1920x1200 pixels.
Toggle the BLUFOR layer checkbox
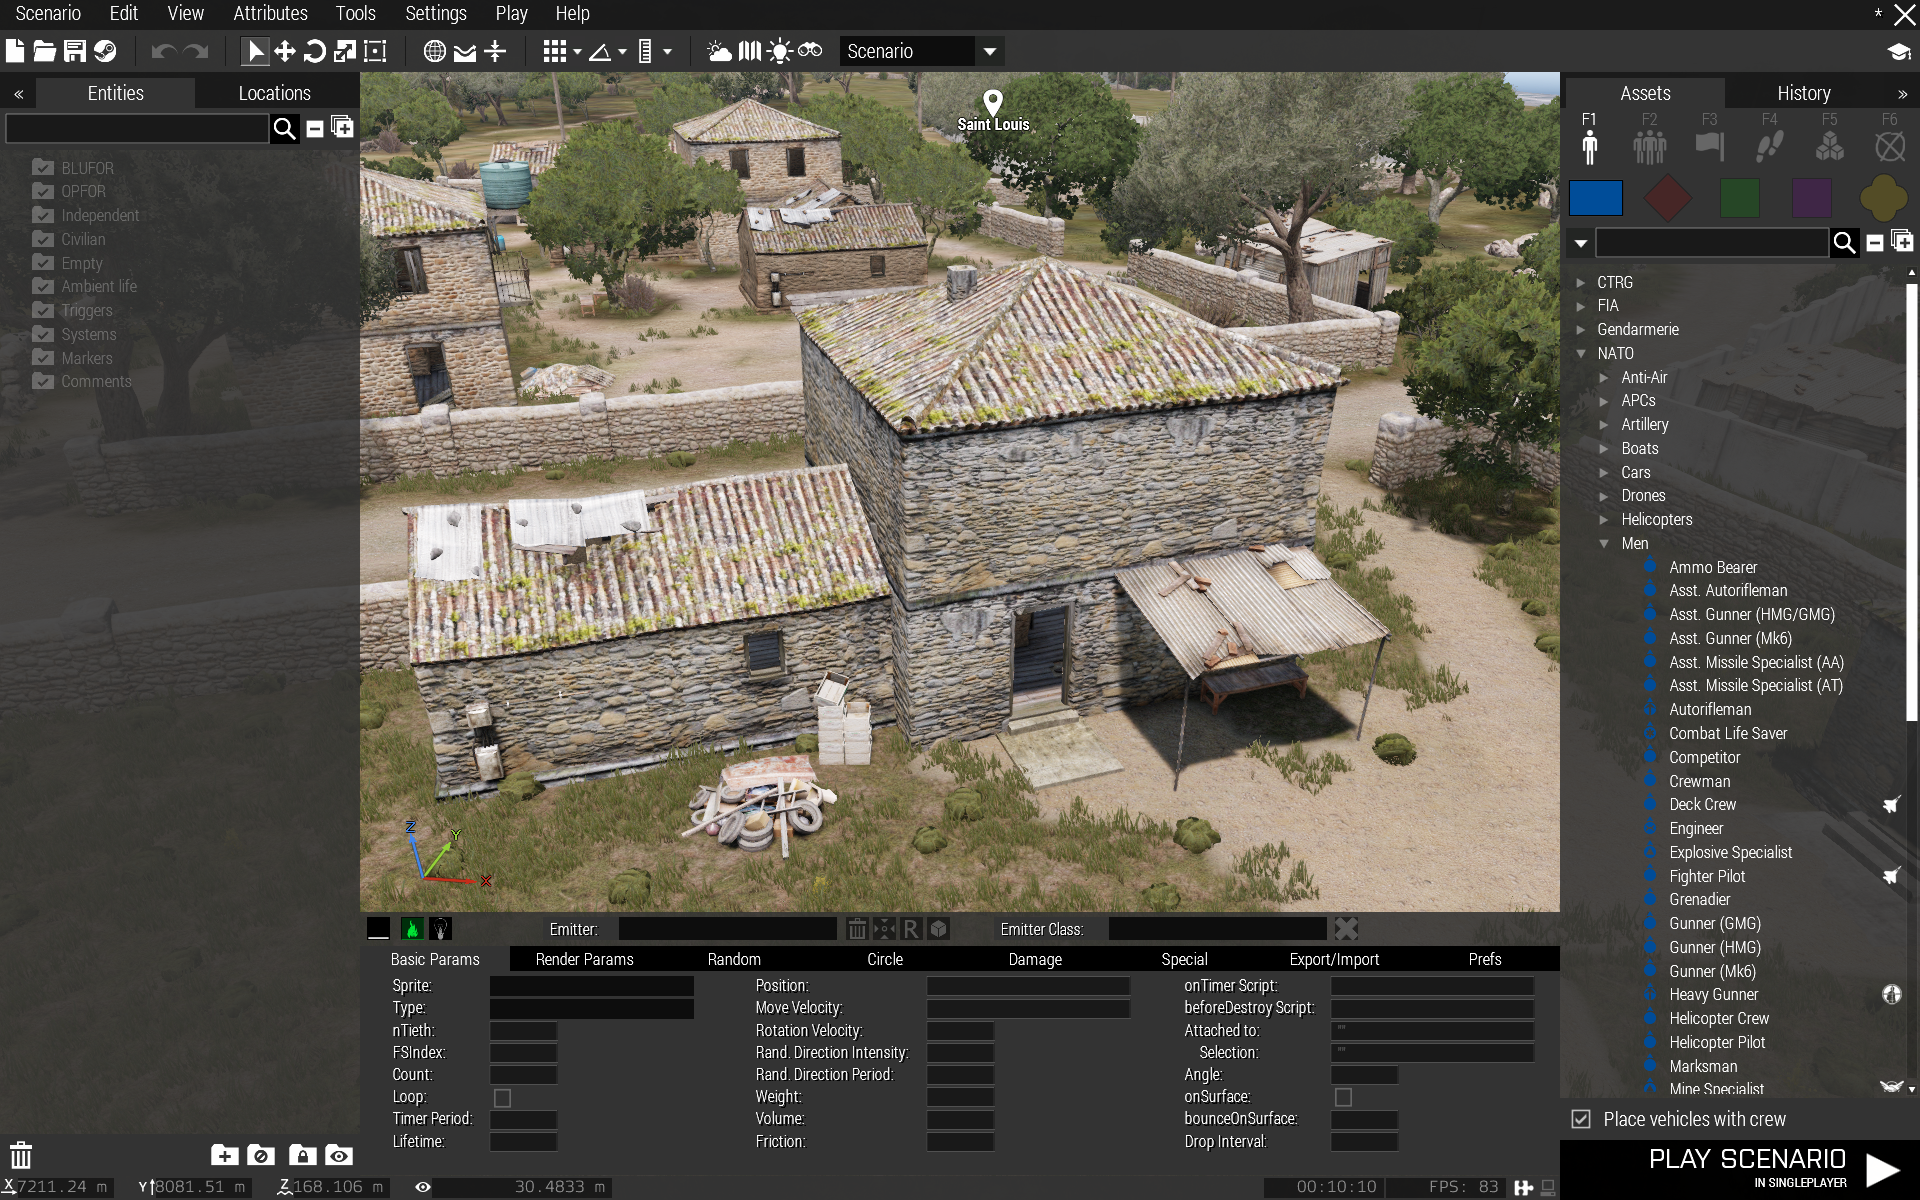(x=43, y=167)
